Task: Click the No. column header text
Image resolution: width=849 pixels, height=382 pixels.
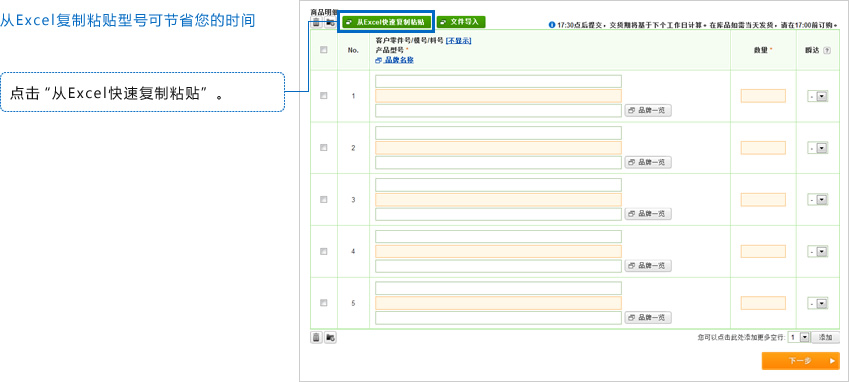Action: pyautogui.click(x=353, y=50)
